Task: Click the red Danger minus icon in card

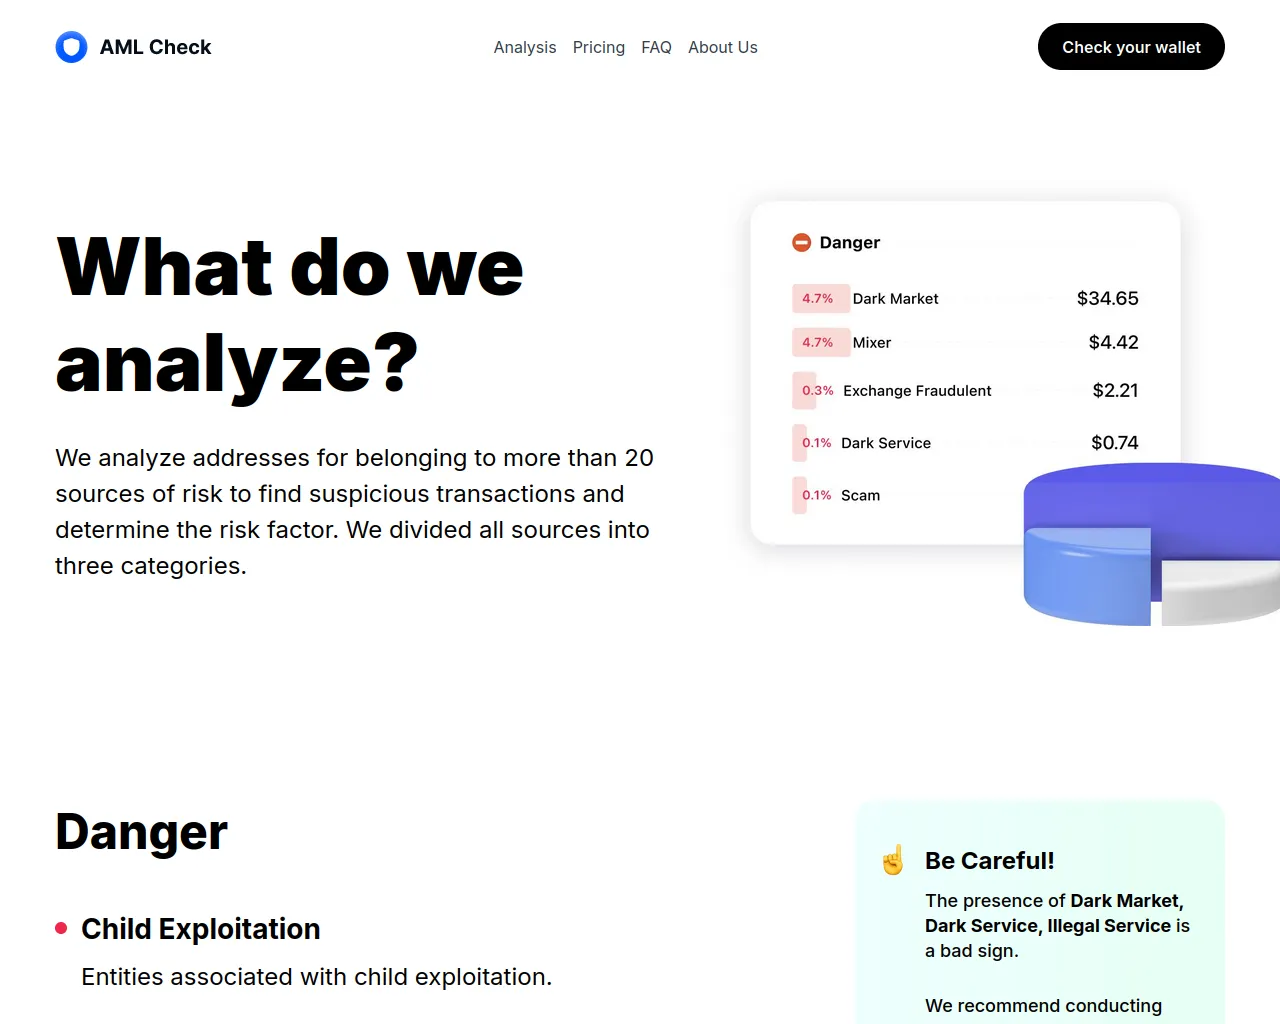Action: 801,242
